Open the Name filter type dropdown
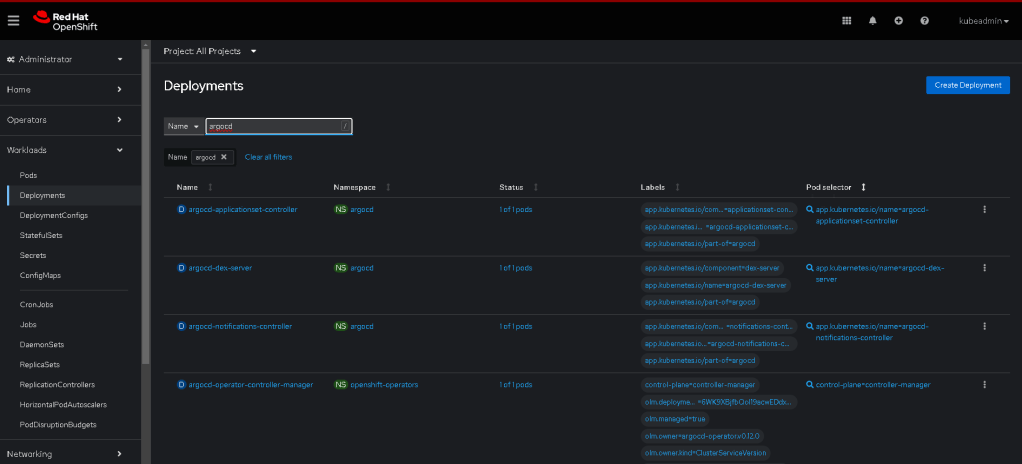 tap(183, 126)
